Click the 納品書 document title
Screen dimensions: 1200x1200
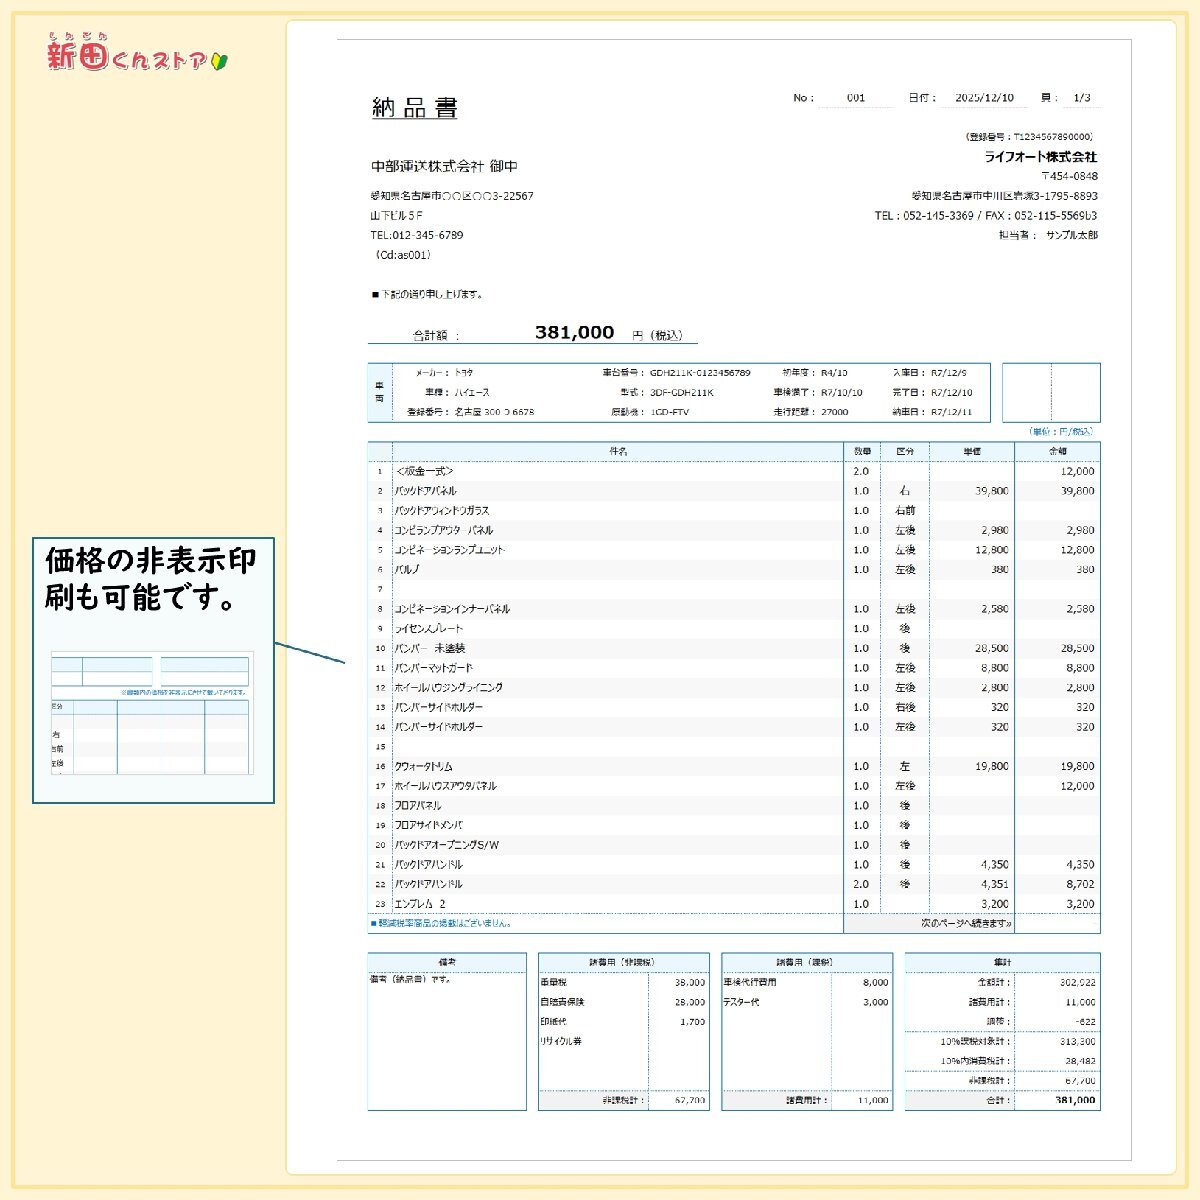(x=414, y=108)
